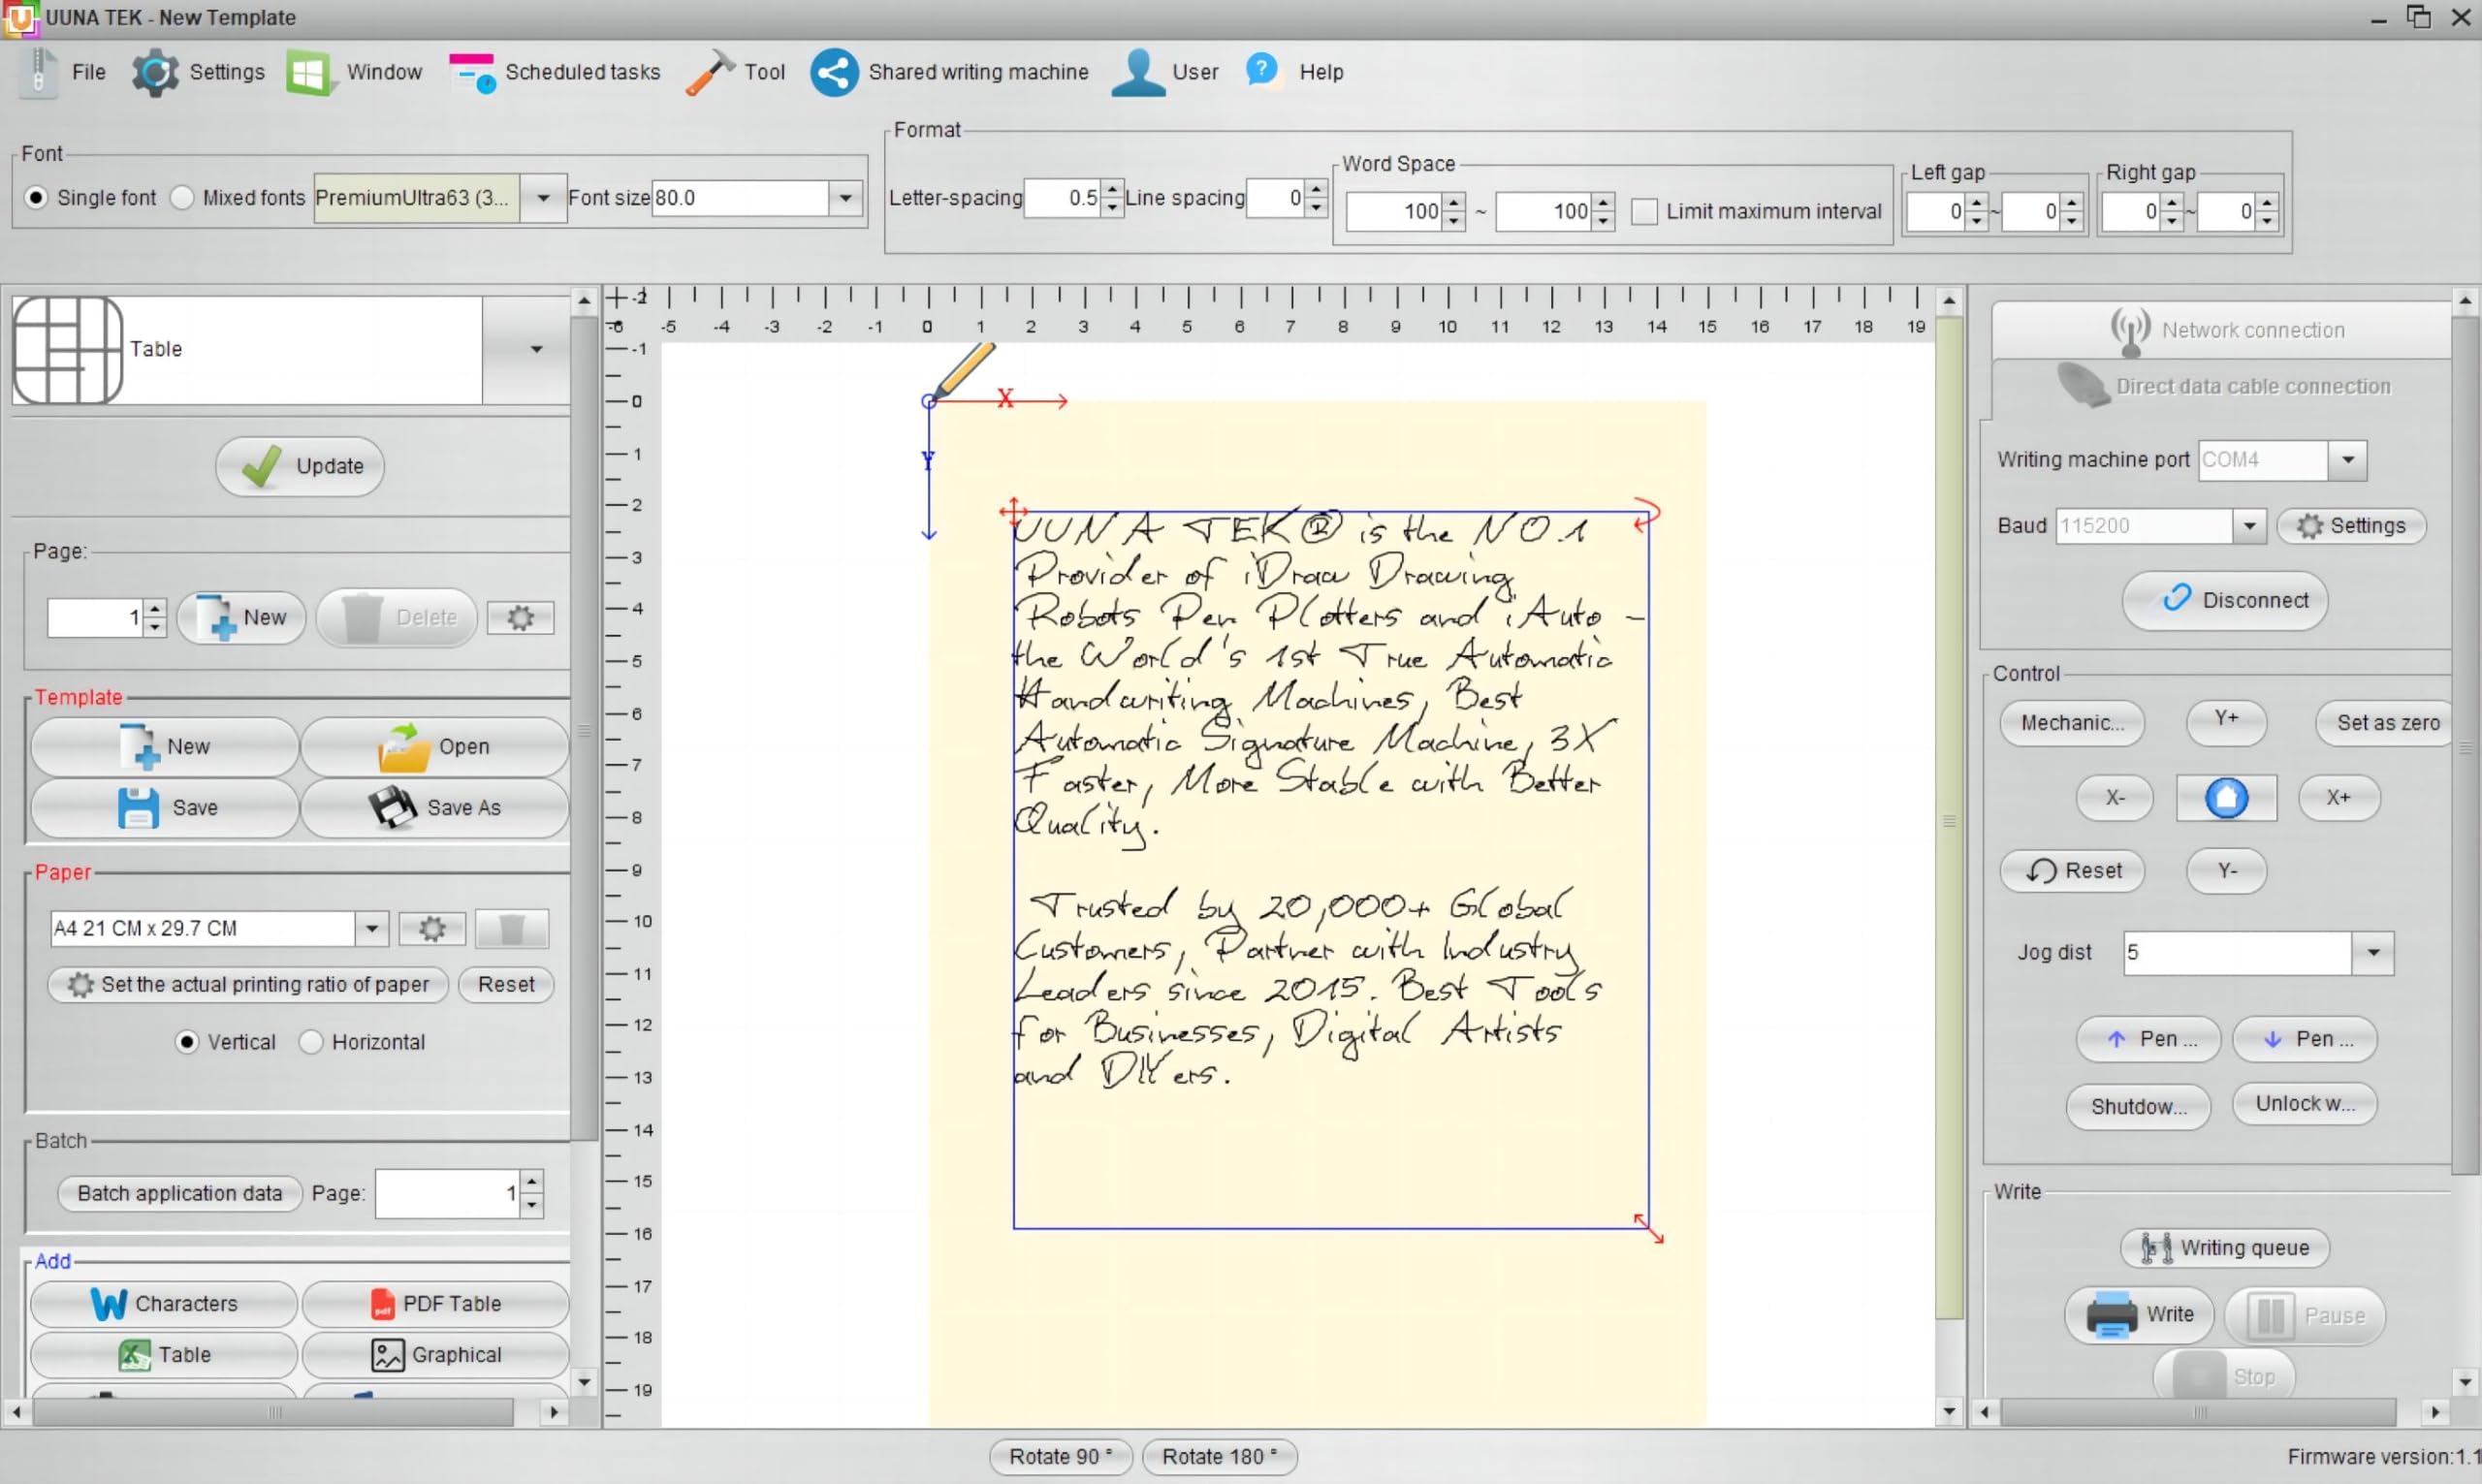
Task: Click Set the actual printing ratio of paper
Action: (x=248, y=984)
